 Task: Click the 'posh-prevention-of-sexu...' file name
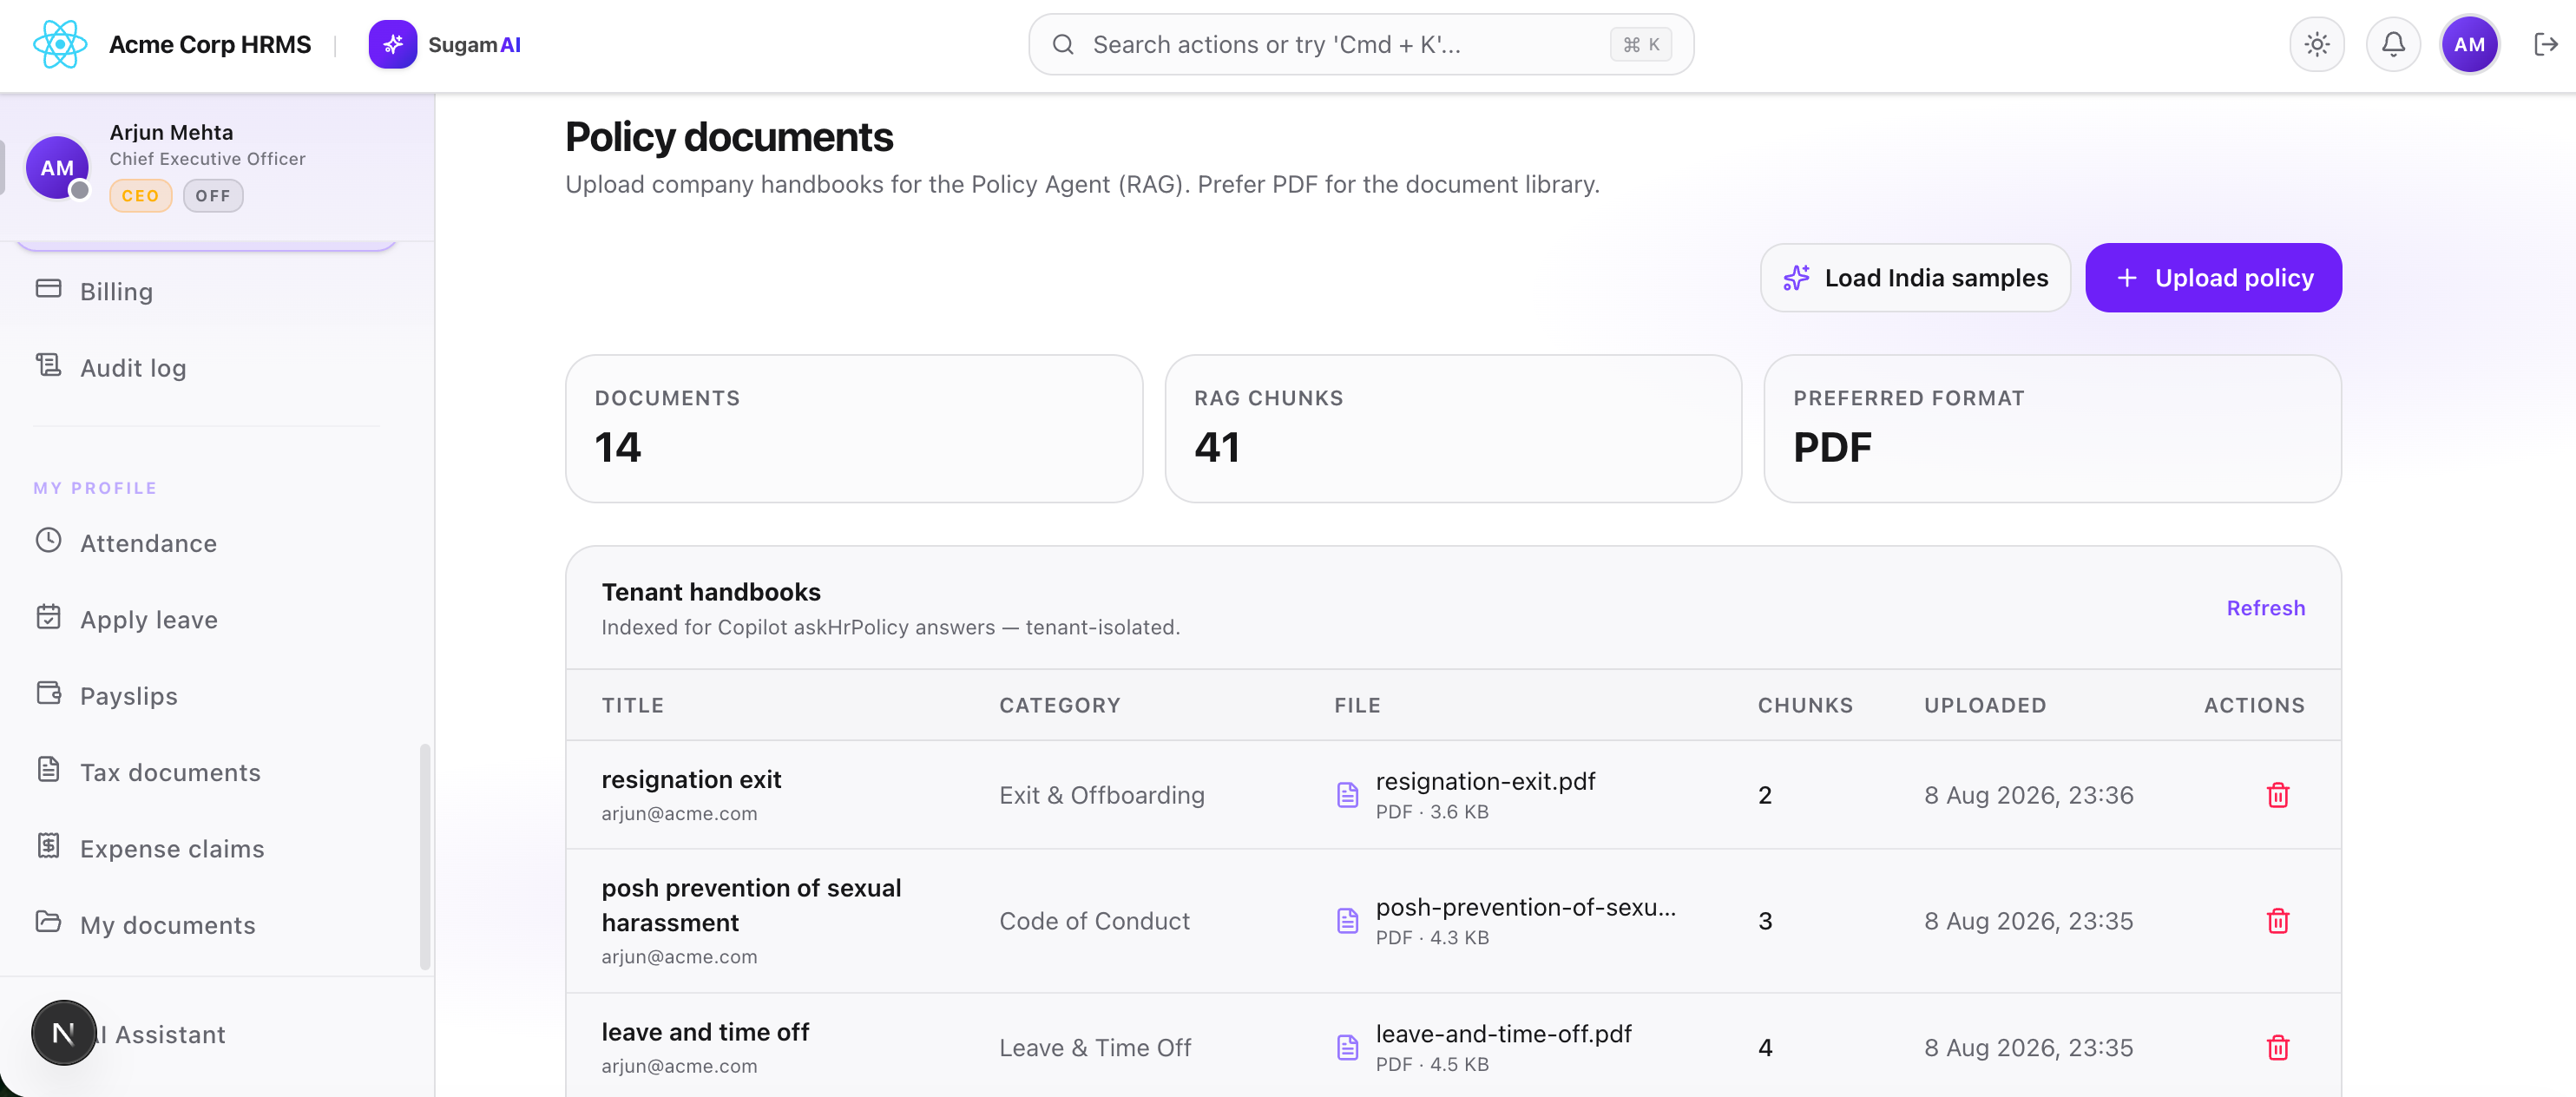(x=1525, y=907)
